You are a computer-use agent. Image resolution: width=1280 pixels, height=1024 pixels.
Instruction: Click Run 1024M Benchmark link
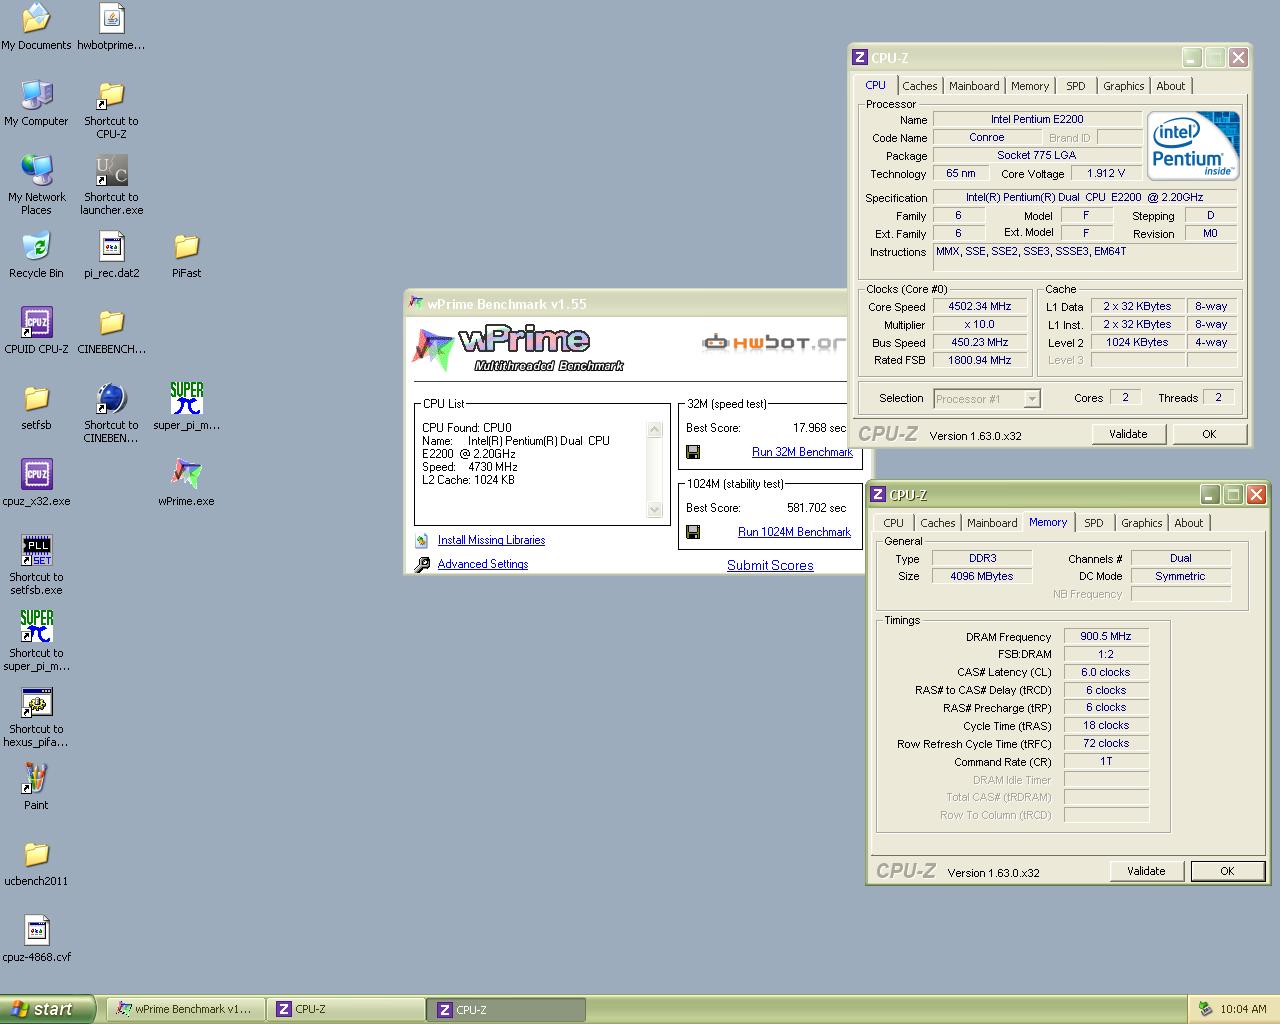click(794, 532)
